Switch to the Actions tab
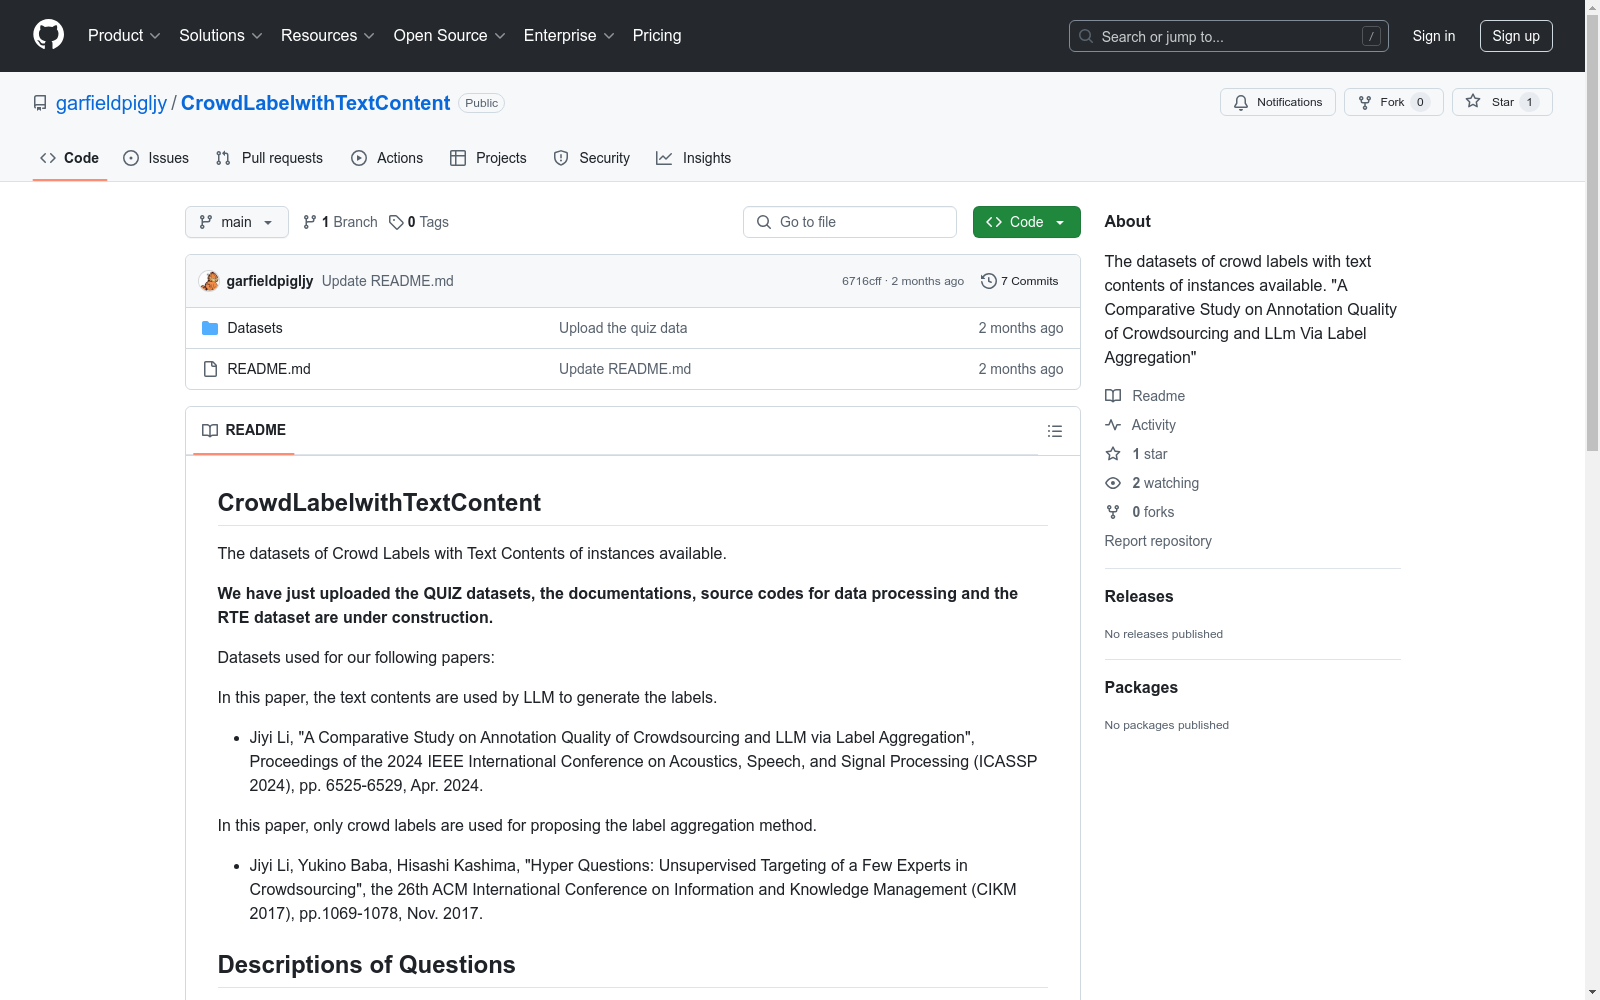This screenshot has width=1600, height=1000. [x=387, y=158]
